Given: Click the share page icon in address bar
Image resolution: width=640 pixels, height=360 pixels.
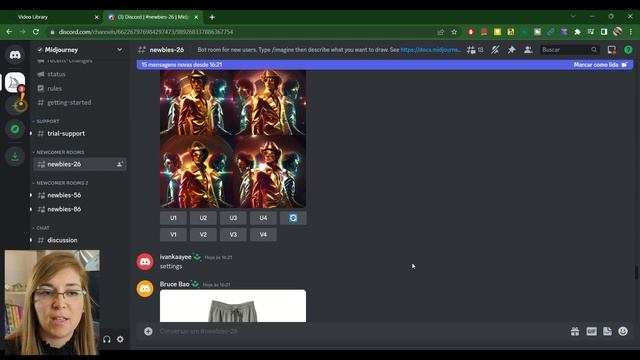Looking at the screenshot, I should point(440,32).
